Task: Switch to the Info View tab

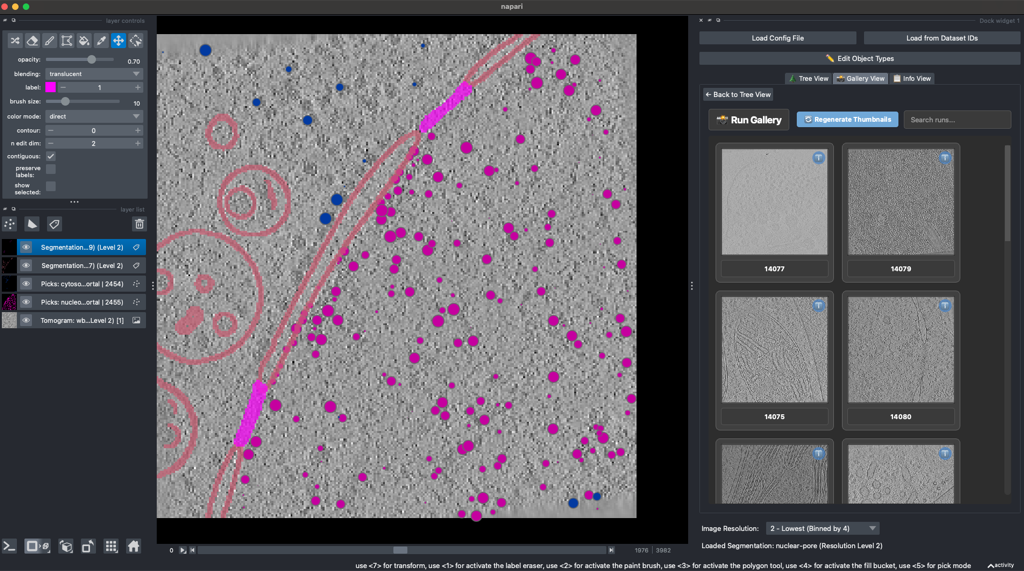Action: click(x=912, y=78)
